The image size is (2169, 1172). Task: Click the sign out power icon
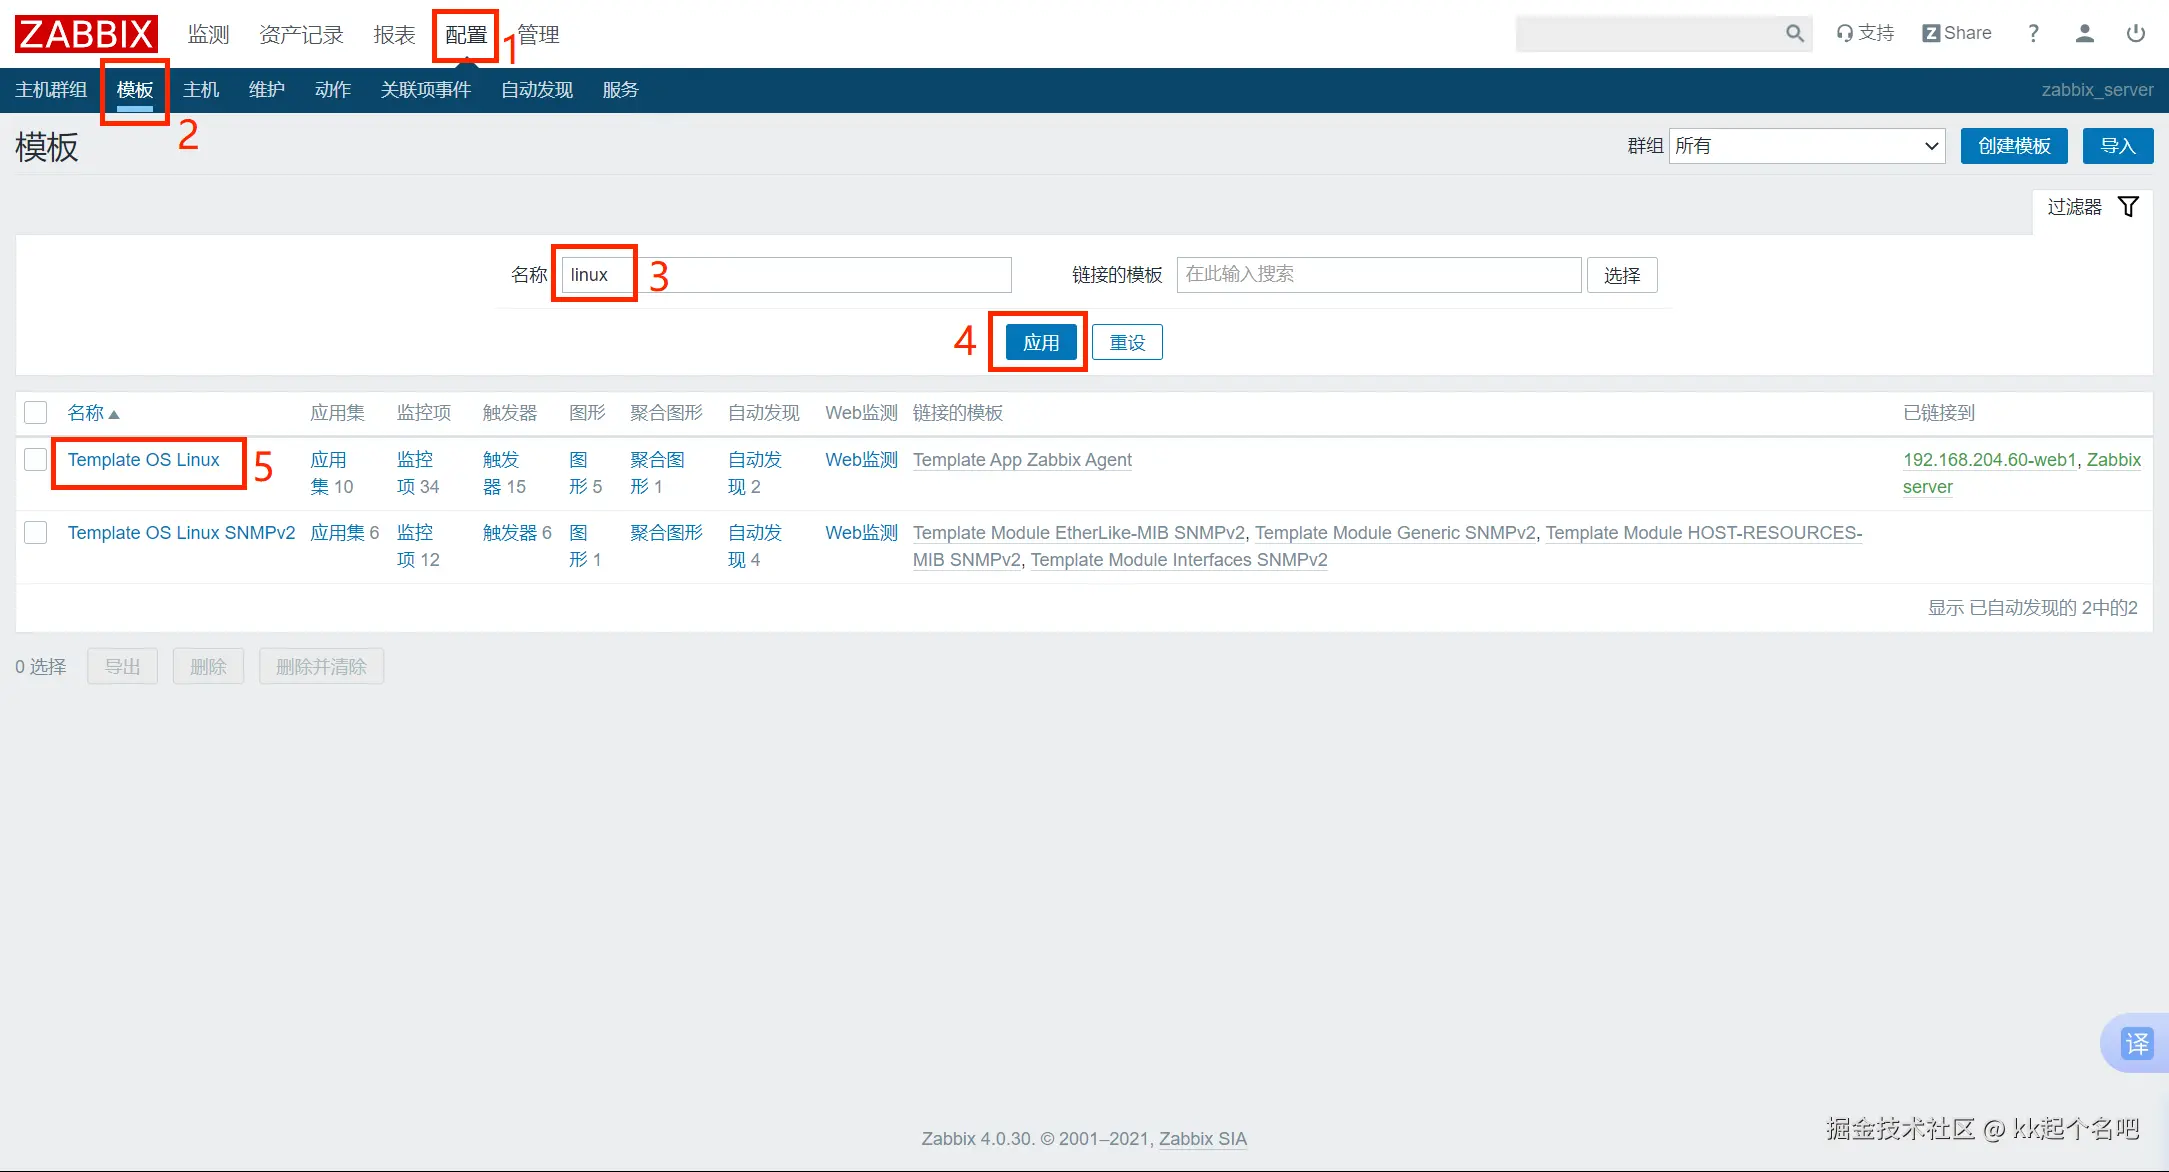coord(2136,33)
